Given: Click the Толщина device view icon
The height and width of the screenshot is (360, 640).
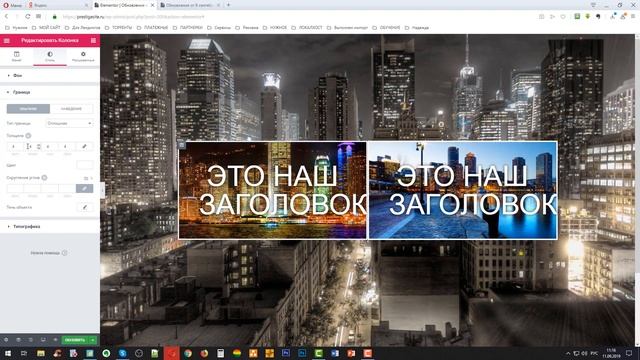Looking at the screenshot, I should point(28,136).
